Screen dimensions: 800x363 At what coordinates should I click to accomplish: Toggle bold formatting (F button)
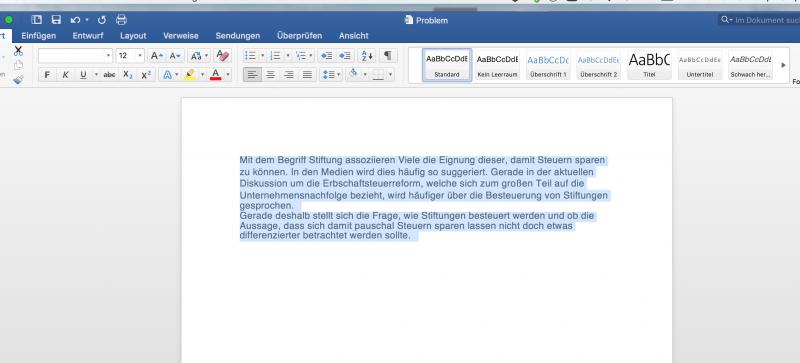click(47, 75)
